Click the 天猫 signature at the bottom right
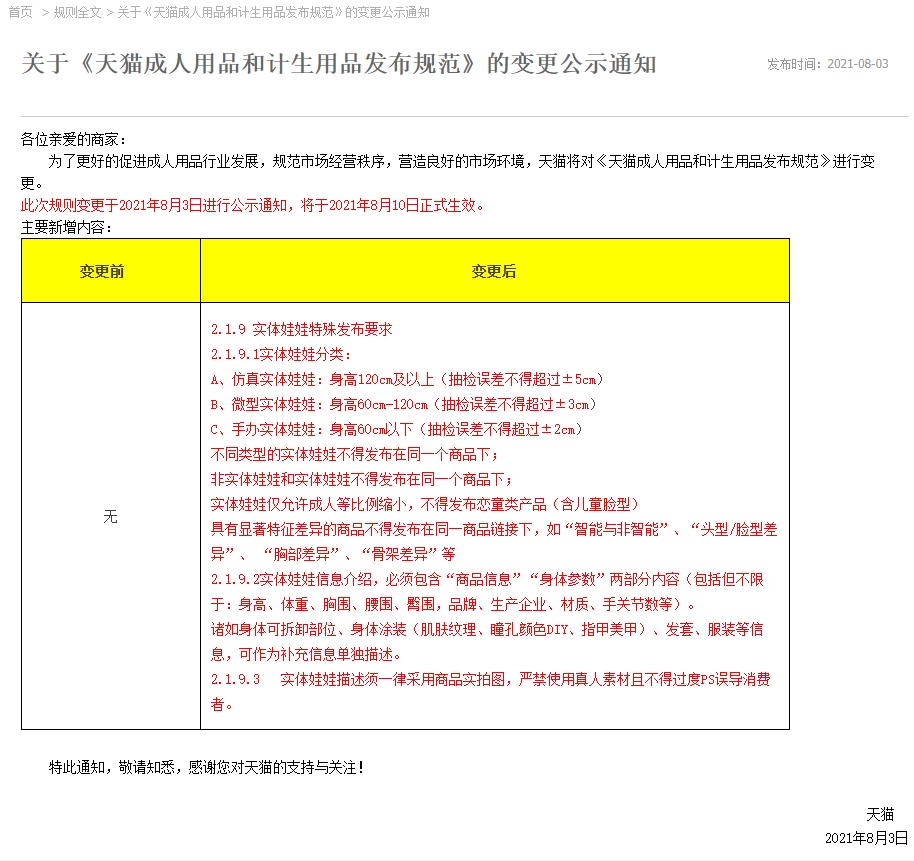The image size is (914, 861). click(x=880, y=814)
